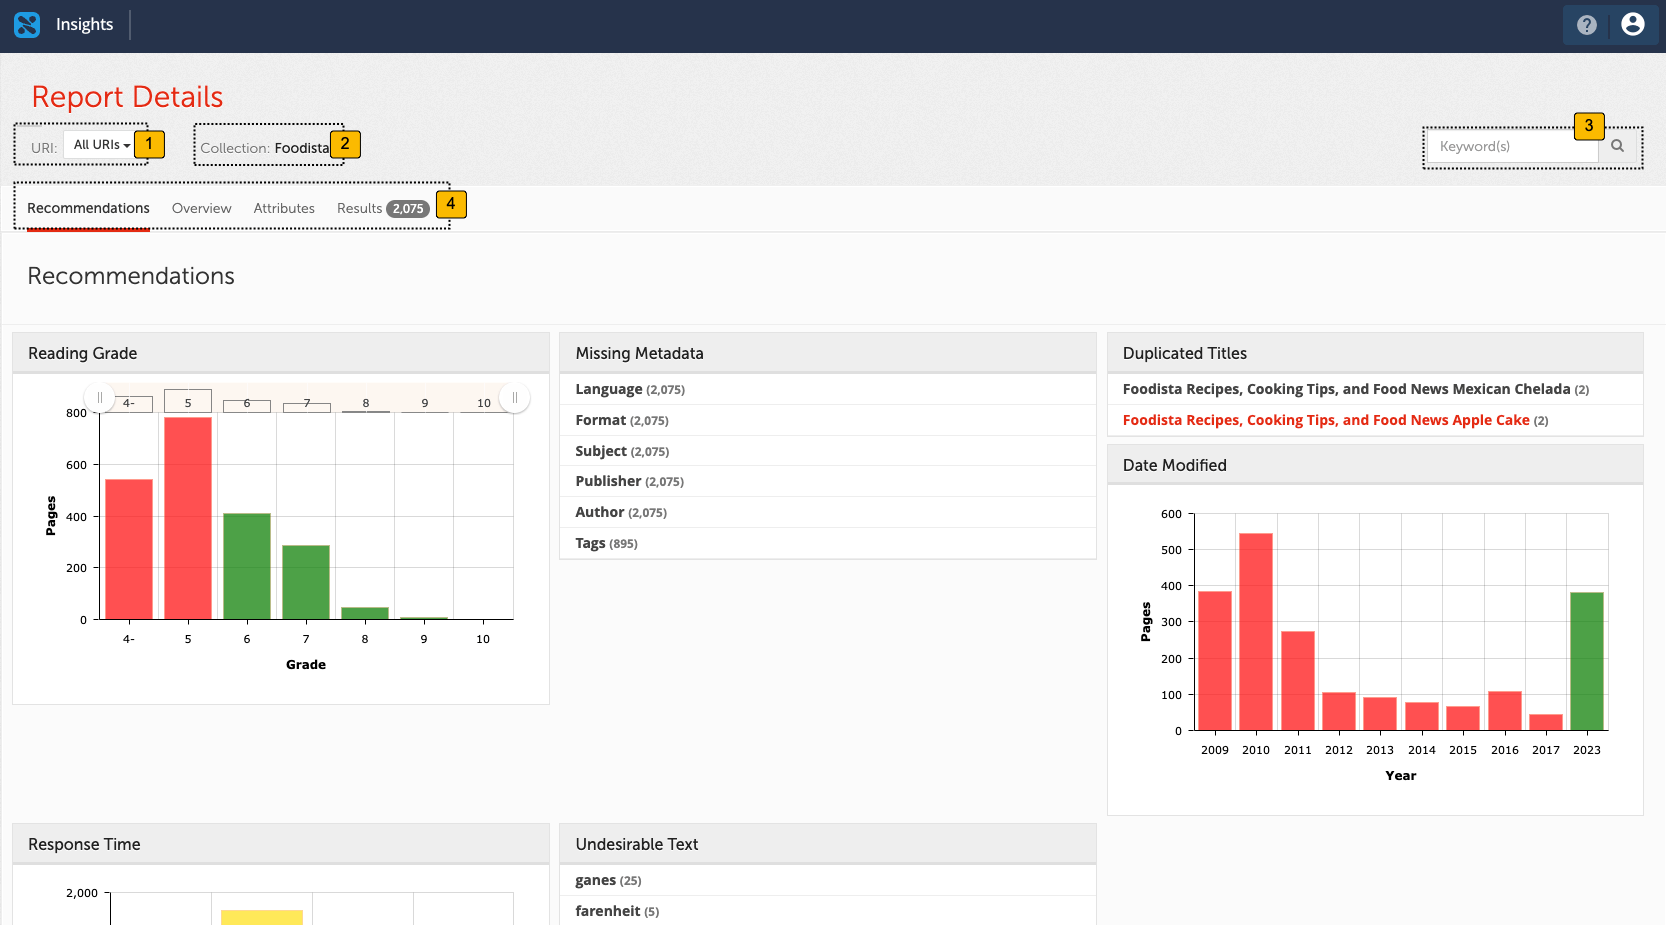Screen dimensions: 1666x925
Task: Toggle the 4- grade selection box
Action: (131, 403)
